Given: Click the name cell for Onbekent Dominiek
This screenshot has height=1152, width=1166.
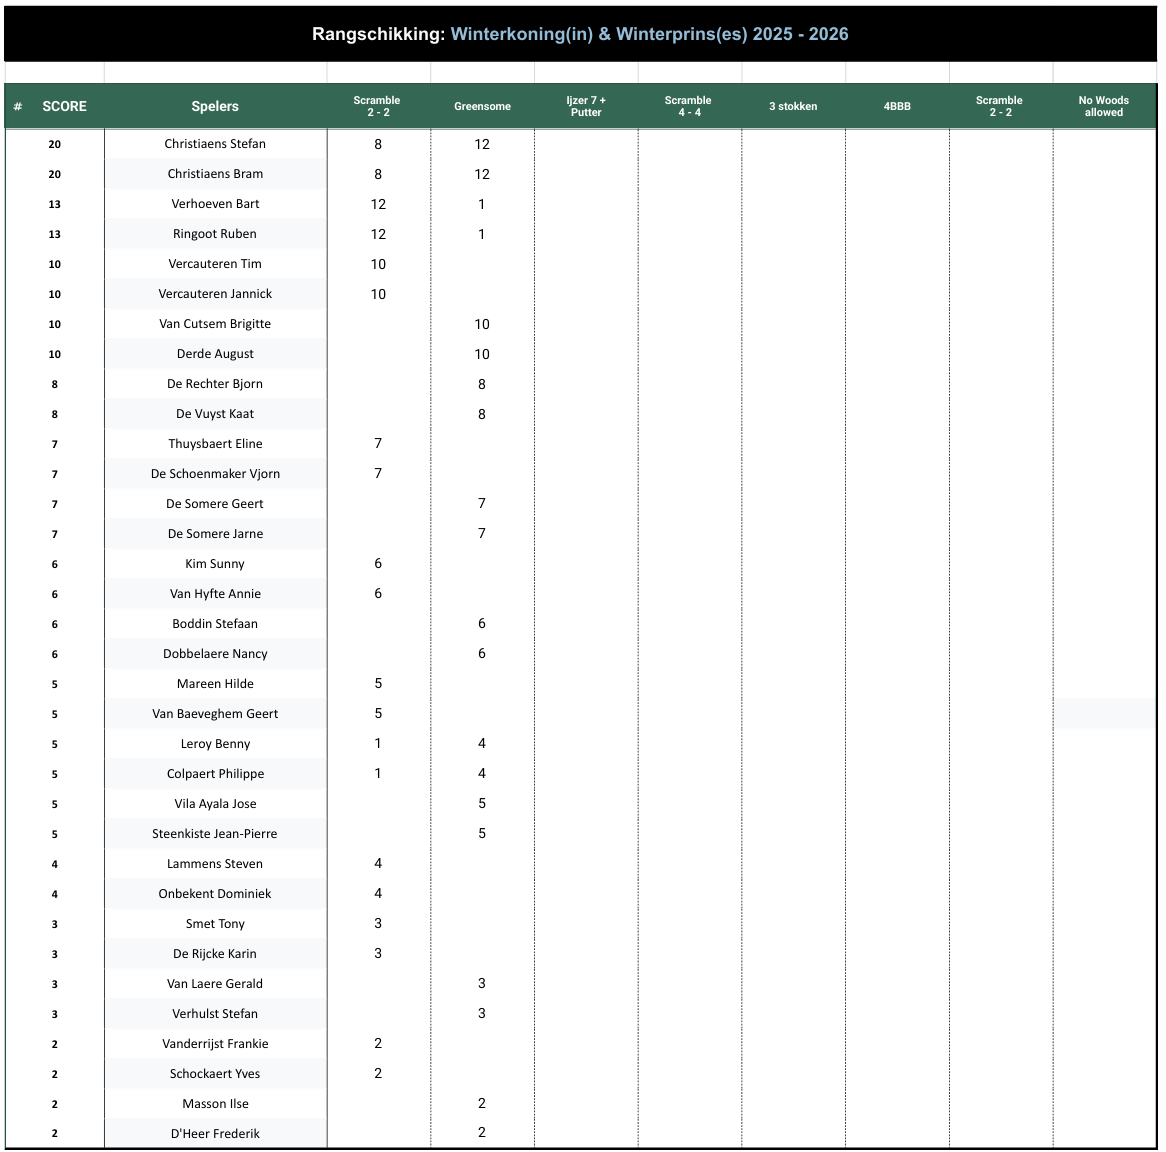Looking at the screenshot, I should point(215,893).
